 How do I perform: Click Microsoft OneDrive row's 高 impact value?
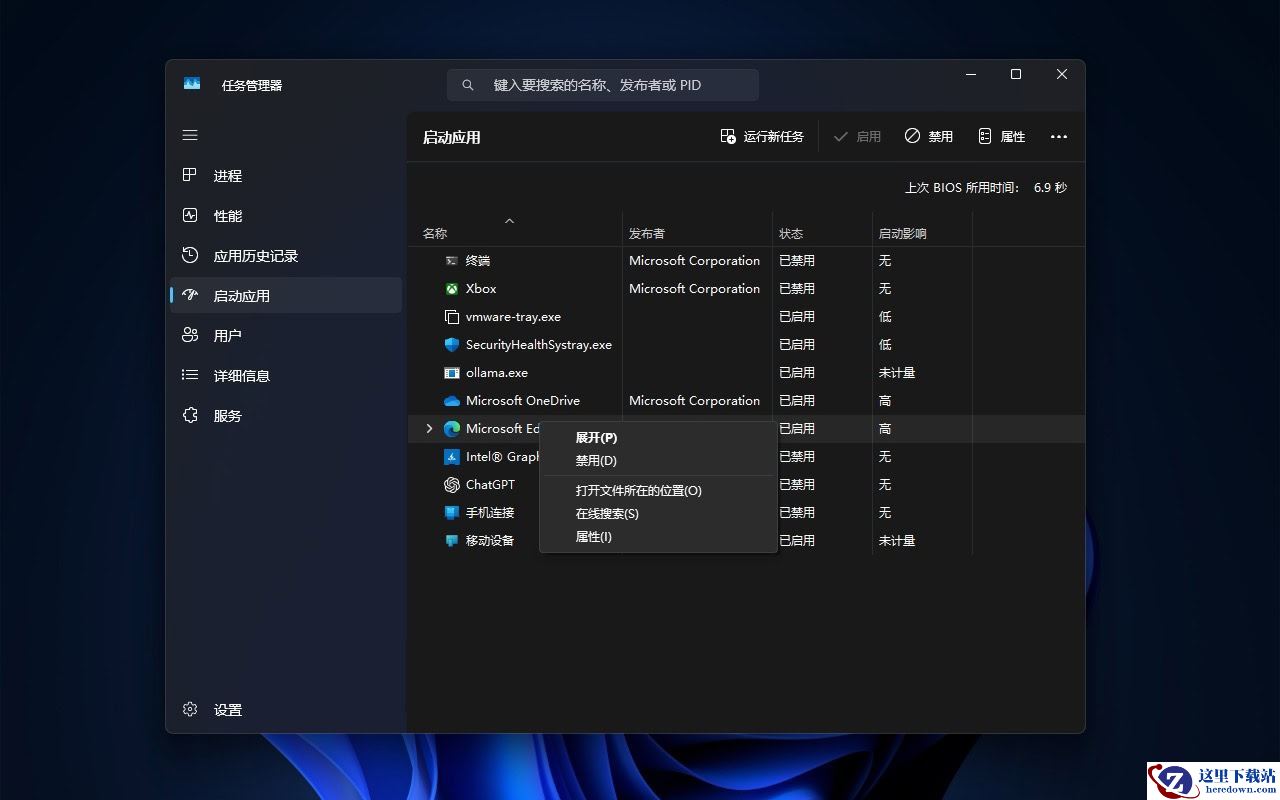coord(885,400)
